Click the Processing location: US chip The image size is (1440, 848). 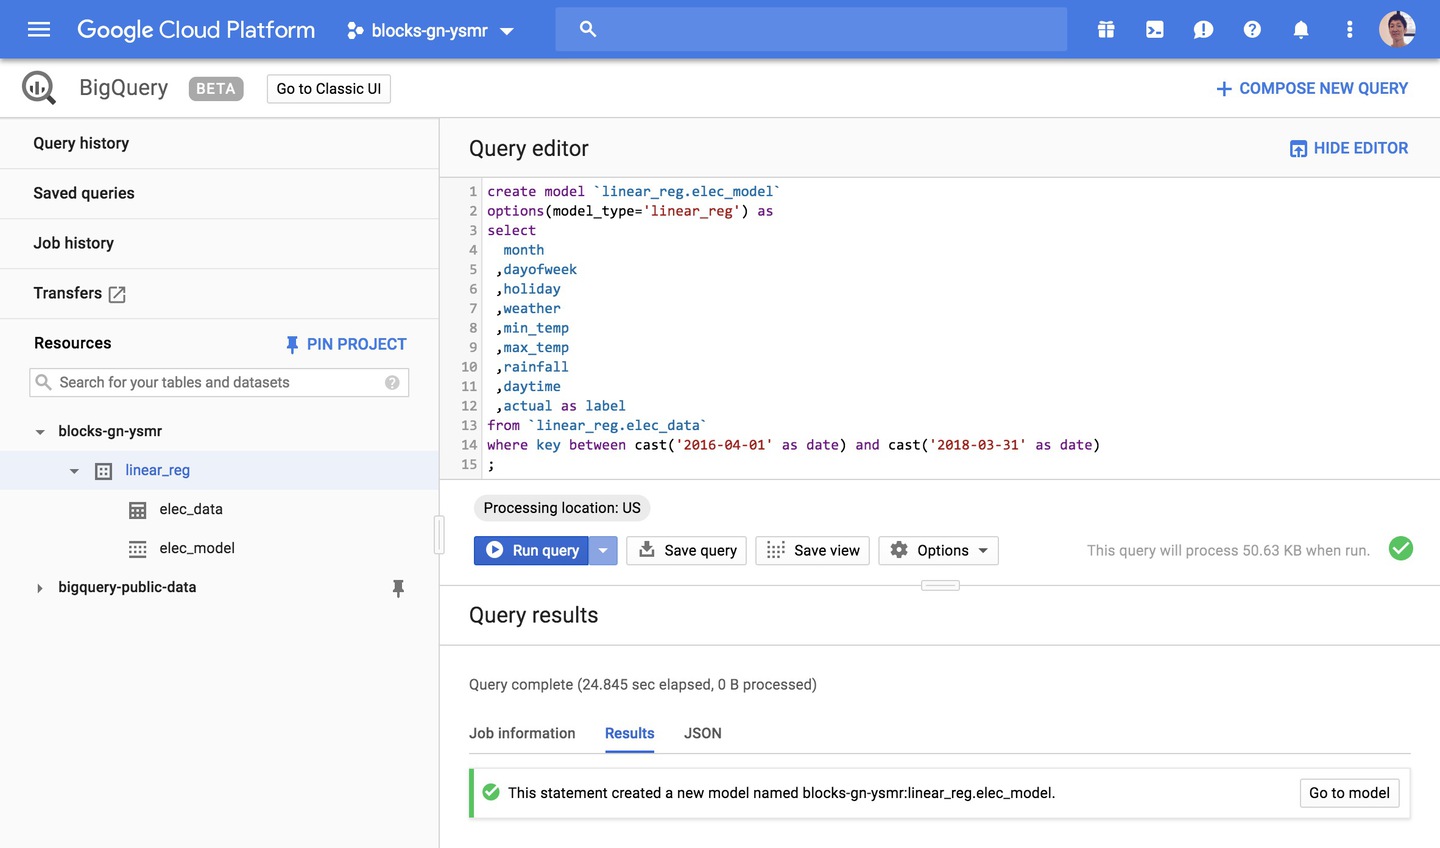click(x=562, y=508)
